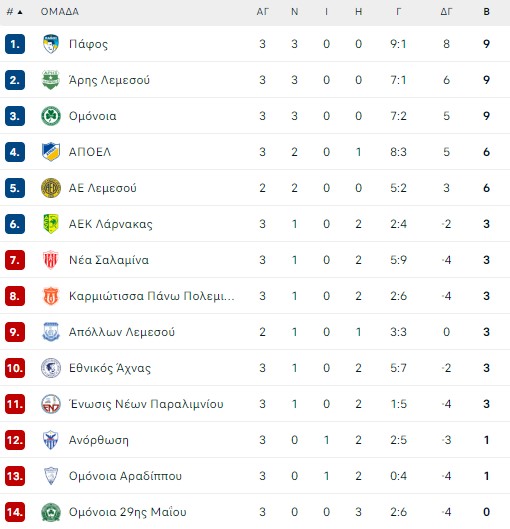
Task: Click the rank 14 red position badge
Action: pyautogui.click(x=15, y=512)
